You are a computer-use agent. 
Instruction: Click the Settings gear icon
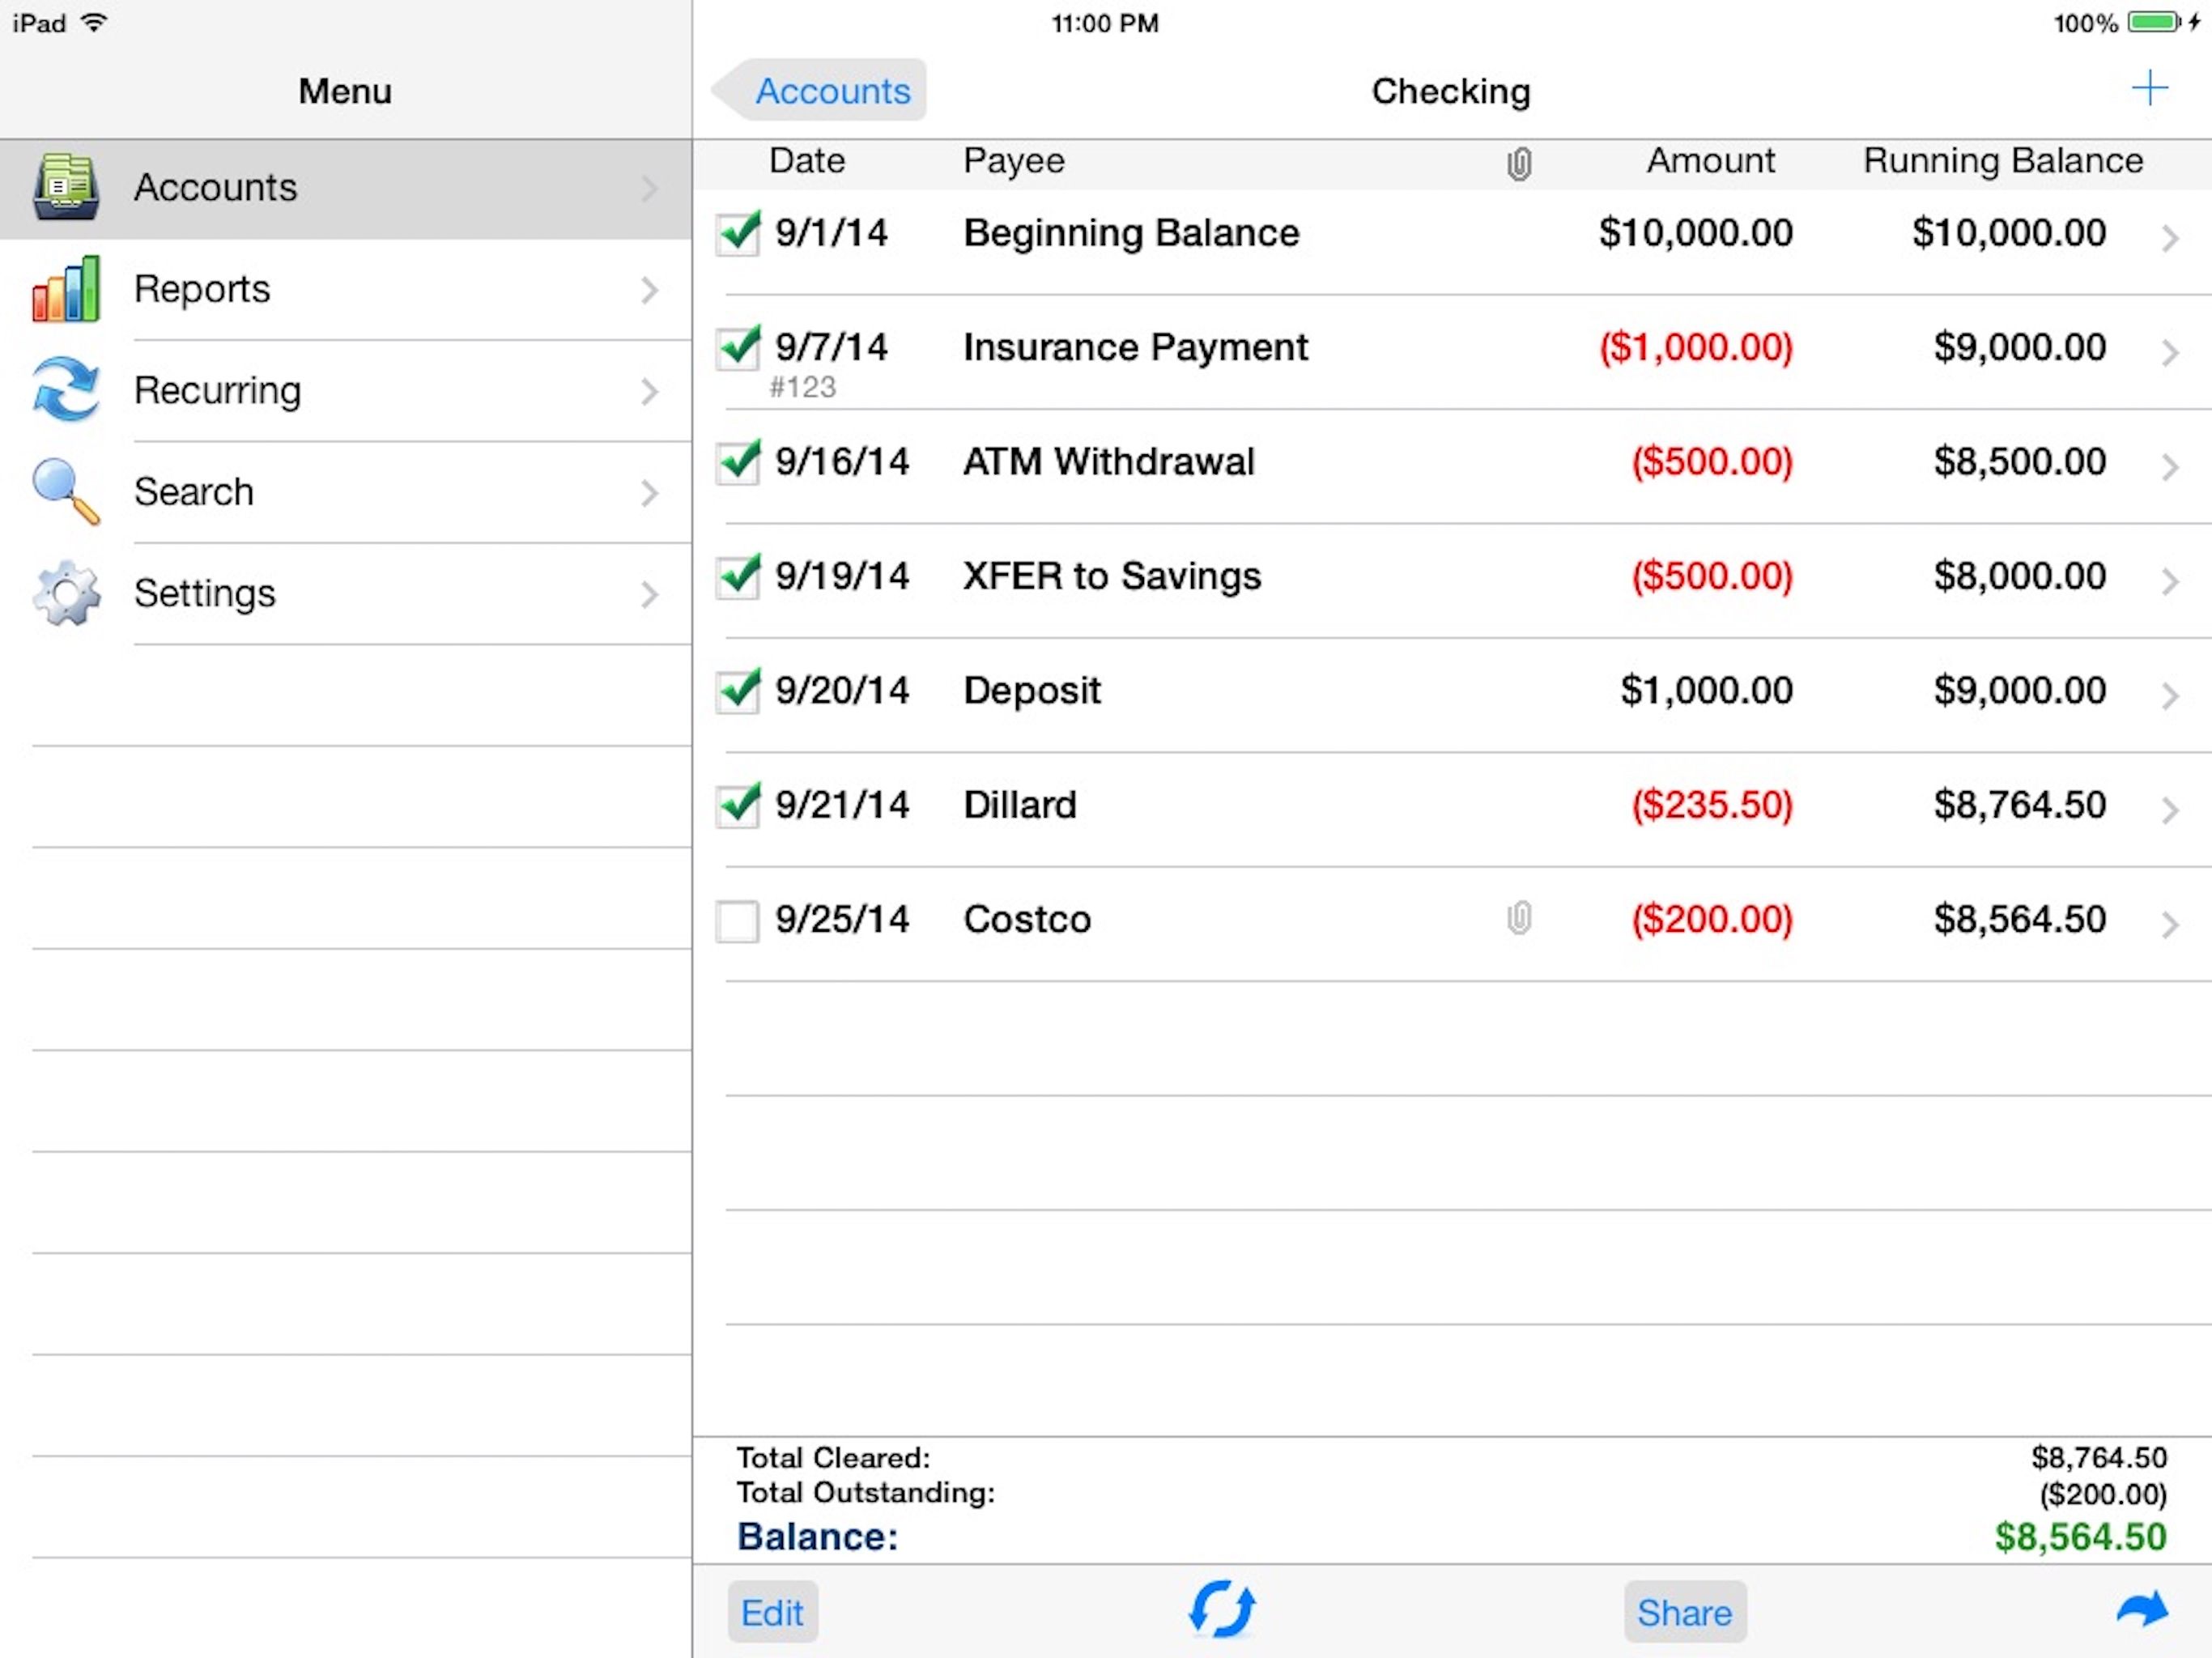pyautogui.click(x=66, y=593)
